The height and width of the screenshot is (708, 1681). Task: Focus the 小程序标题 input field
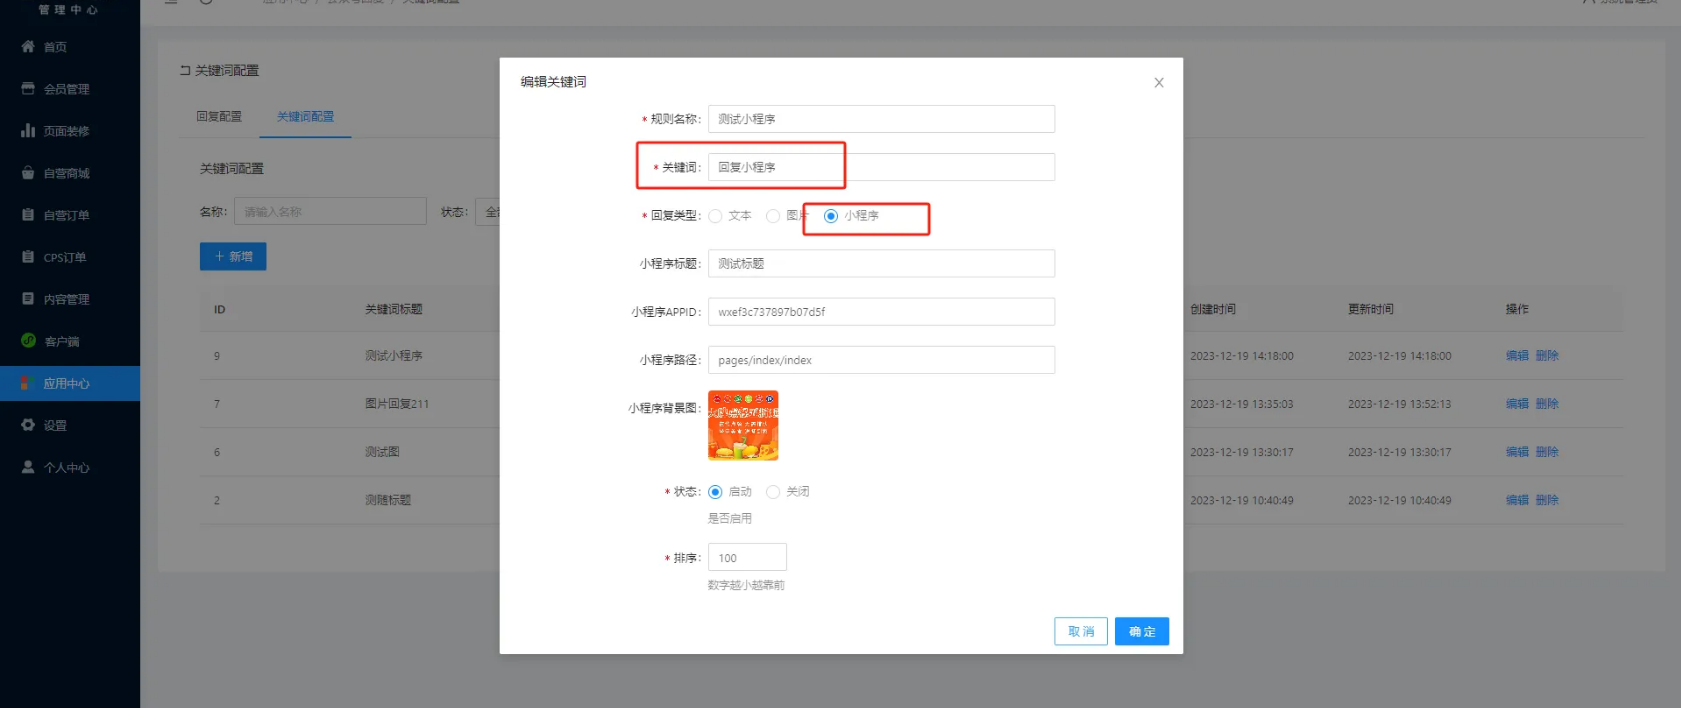pos(881,263)
